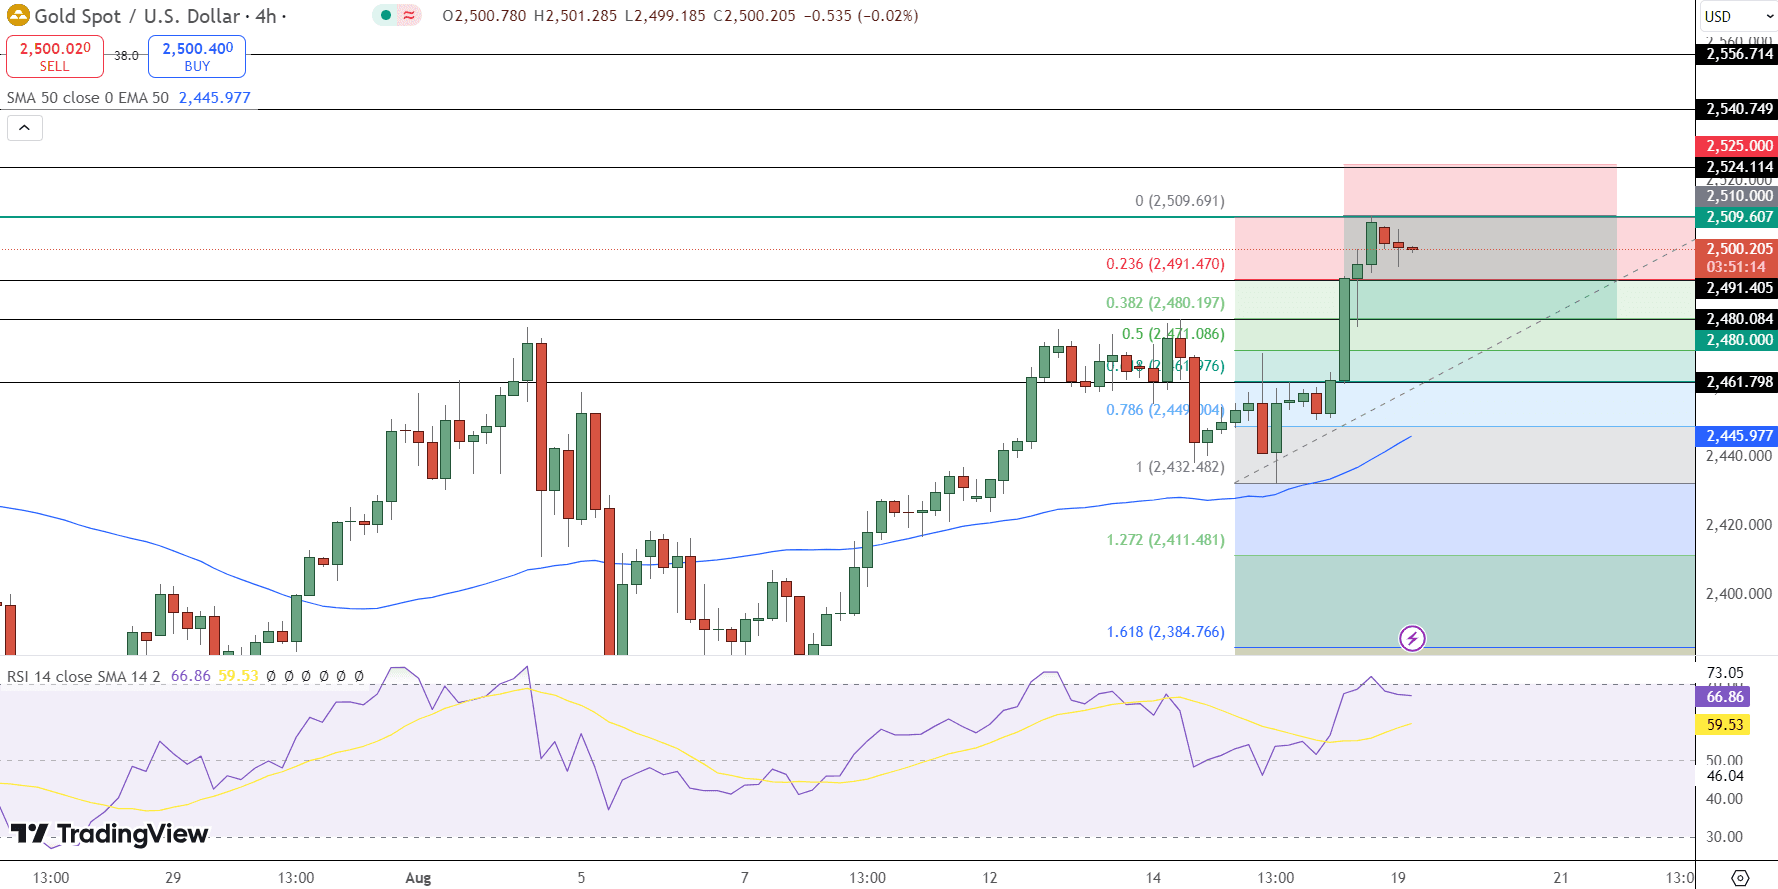The width and height of the screenshot is (1778, 889).
Task: Click the green 2,509.607 price label
Action: tap(1737, 217)
